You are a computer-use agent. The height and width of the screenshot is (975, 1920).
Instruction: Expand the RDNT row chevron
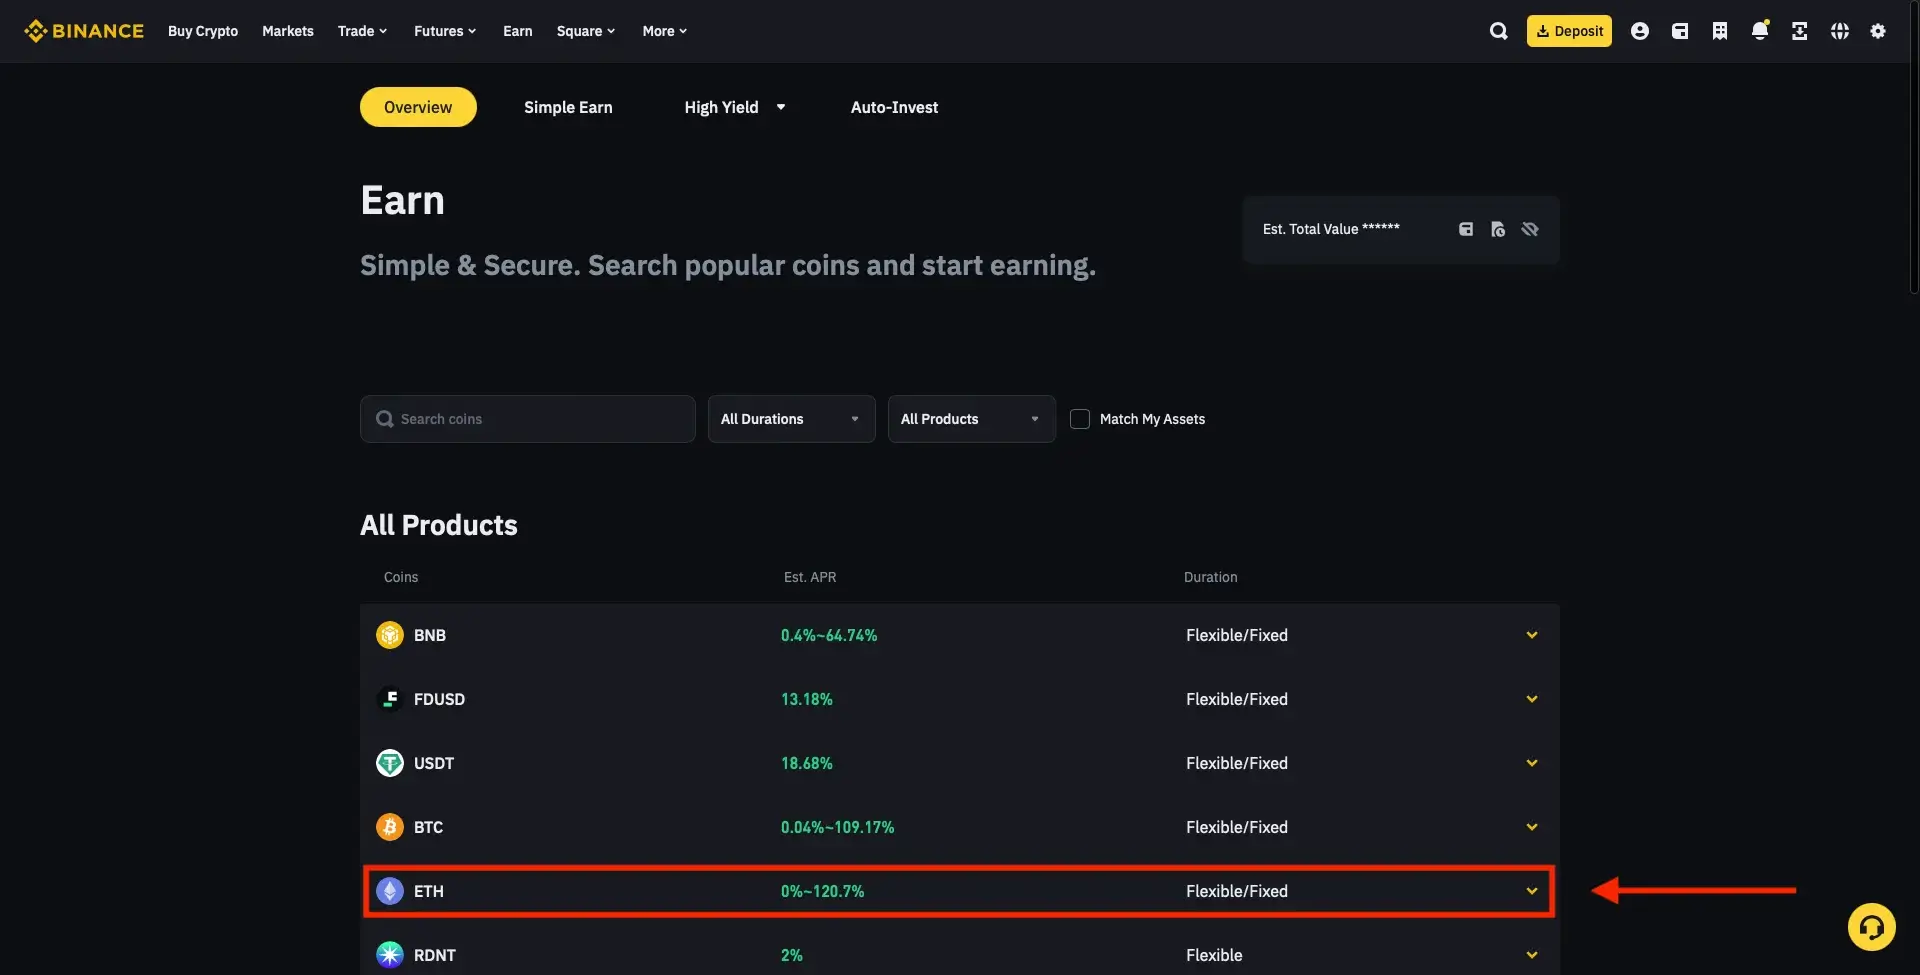(1532, 955)
